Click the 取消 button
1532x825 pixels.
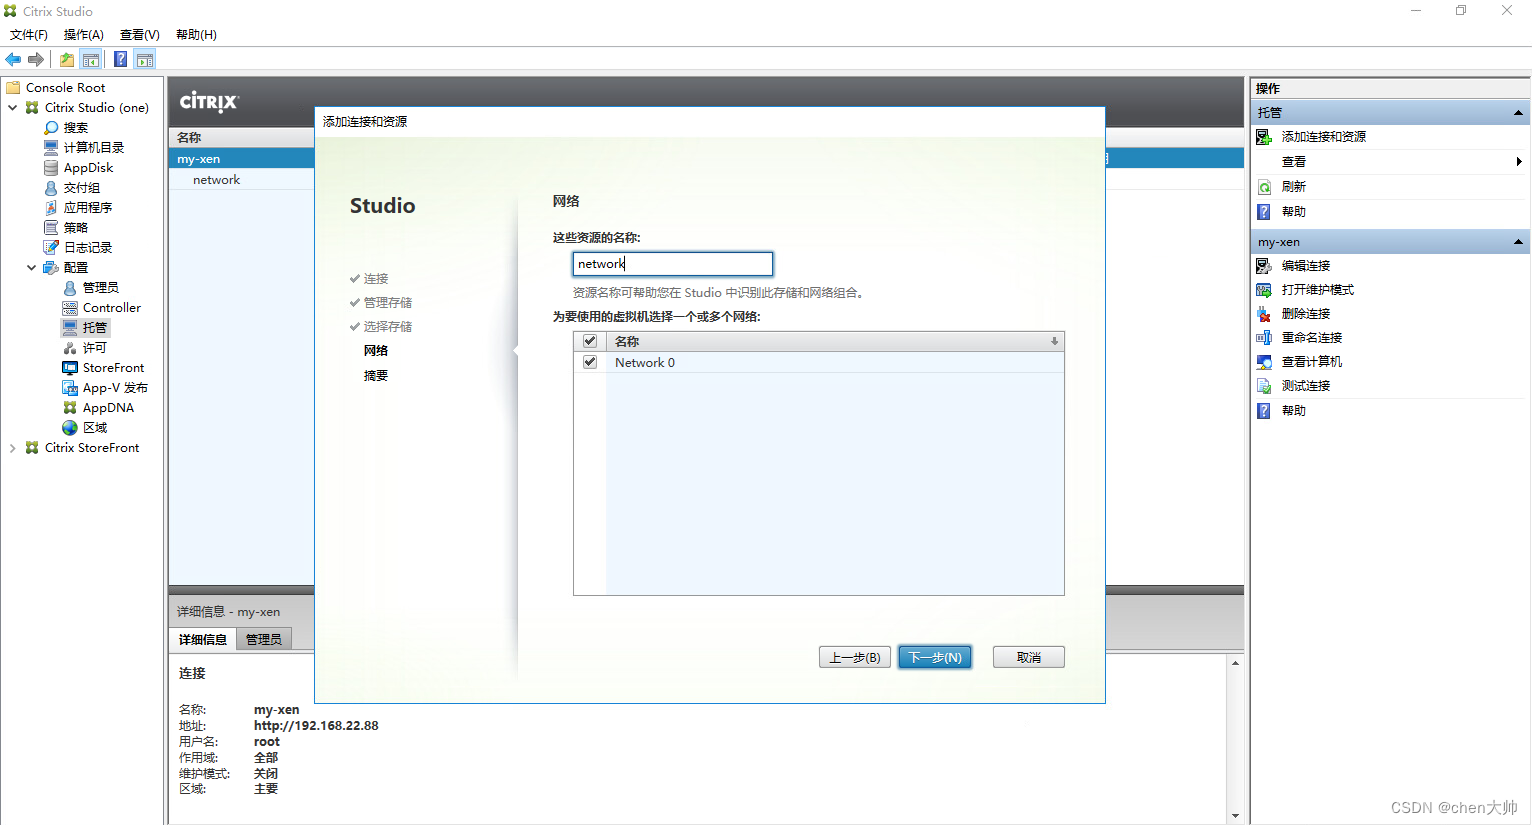coord(1028,657)
